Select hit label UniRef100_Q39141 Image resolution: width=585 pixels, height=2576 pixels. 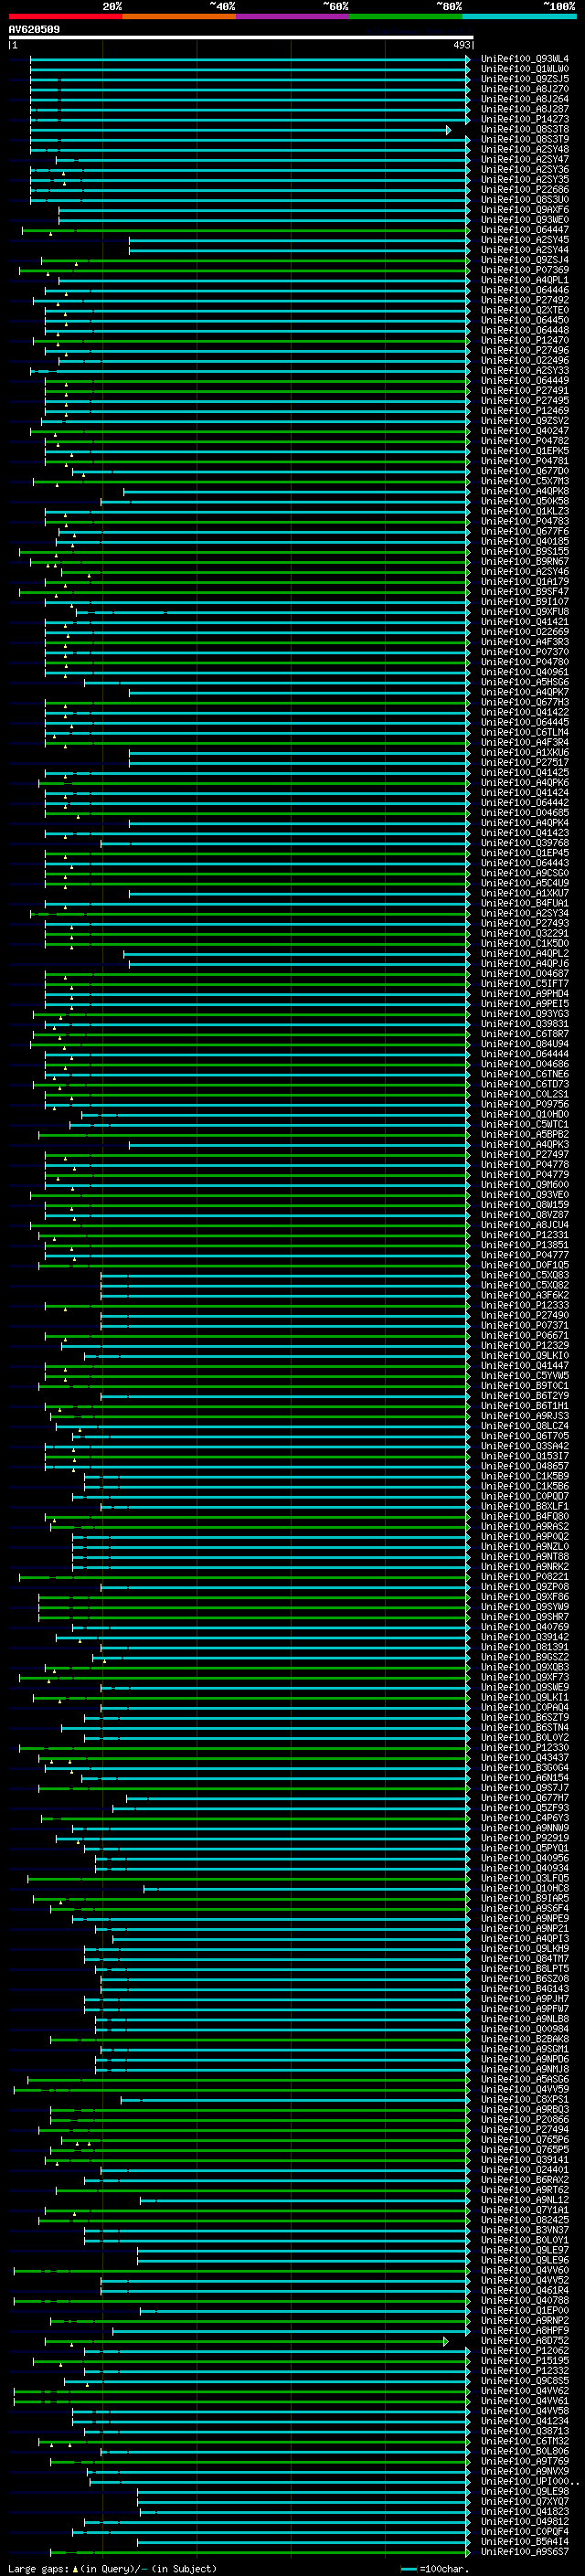tap(524, 2160)
